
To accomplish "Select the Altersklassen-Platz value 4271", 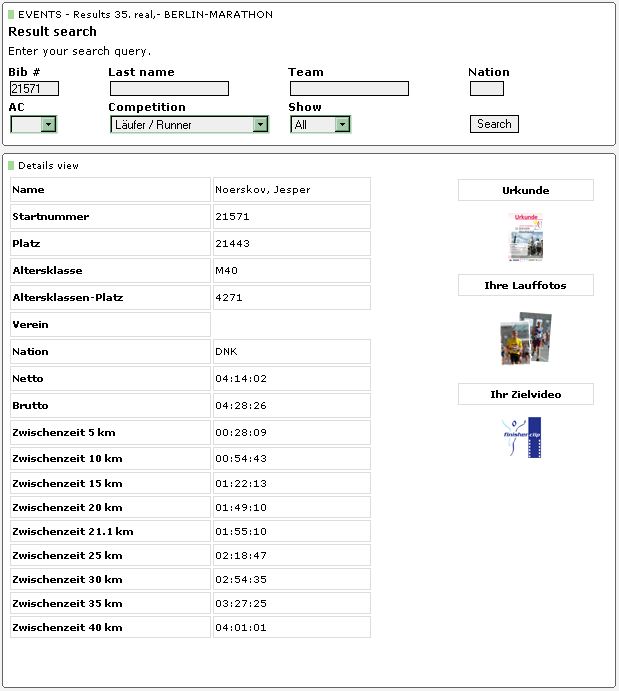I will coord(229,297).
